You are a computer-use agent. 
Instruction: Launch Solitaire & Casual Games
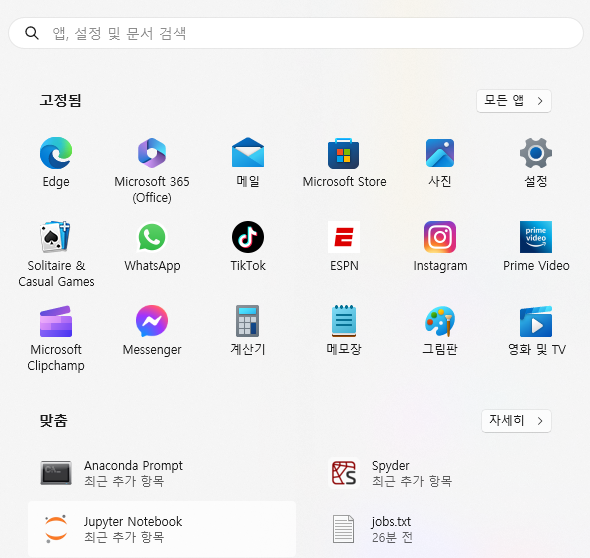click(56, 237)
